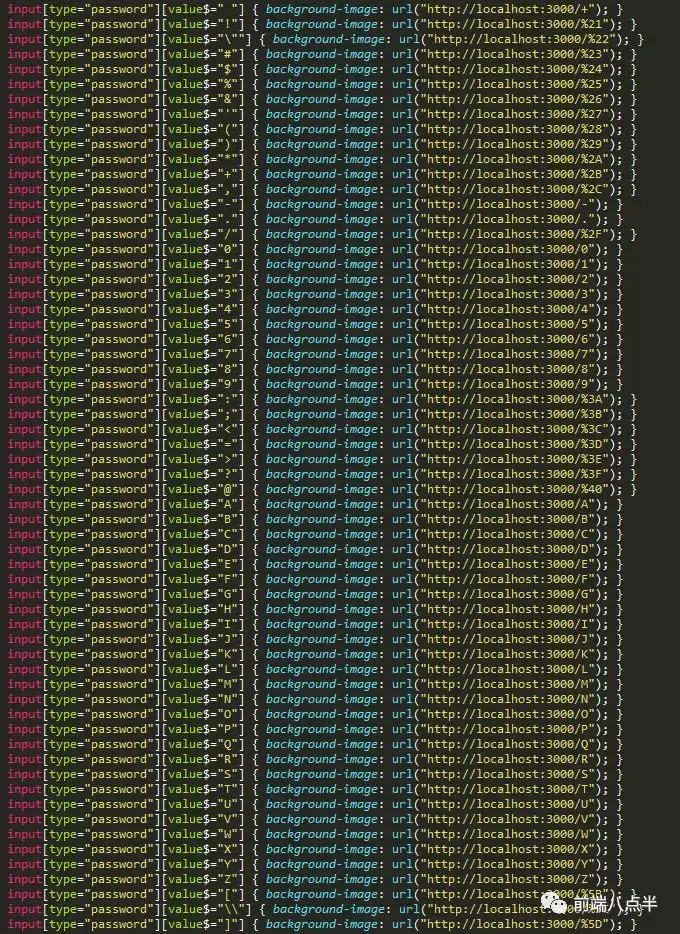Screen dimensions: 680x934
Task: Click the URL localhost:3000/L
Action: 506,670
